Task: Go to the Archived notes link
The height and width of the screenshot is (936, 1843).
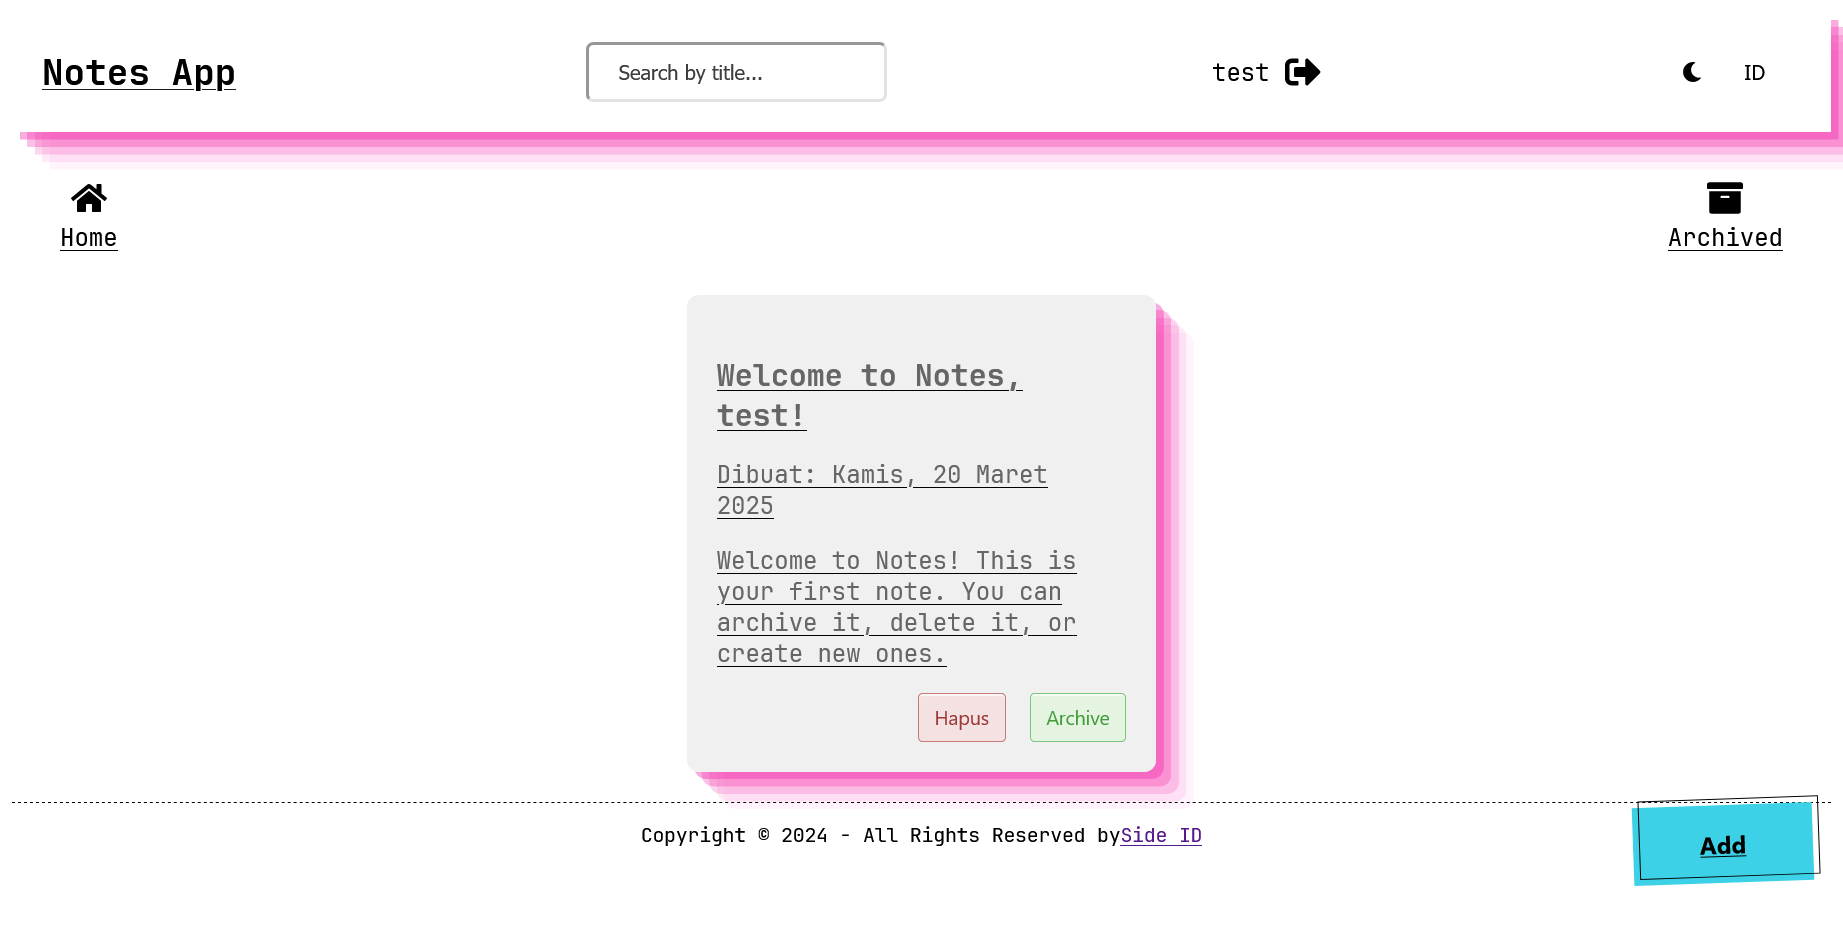Action: pos(1725,238)
